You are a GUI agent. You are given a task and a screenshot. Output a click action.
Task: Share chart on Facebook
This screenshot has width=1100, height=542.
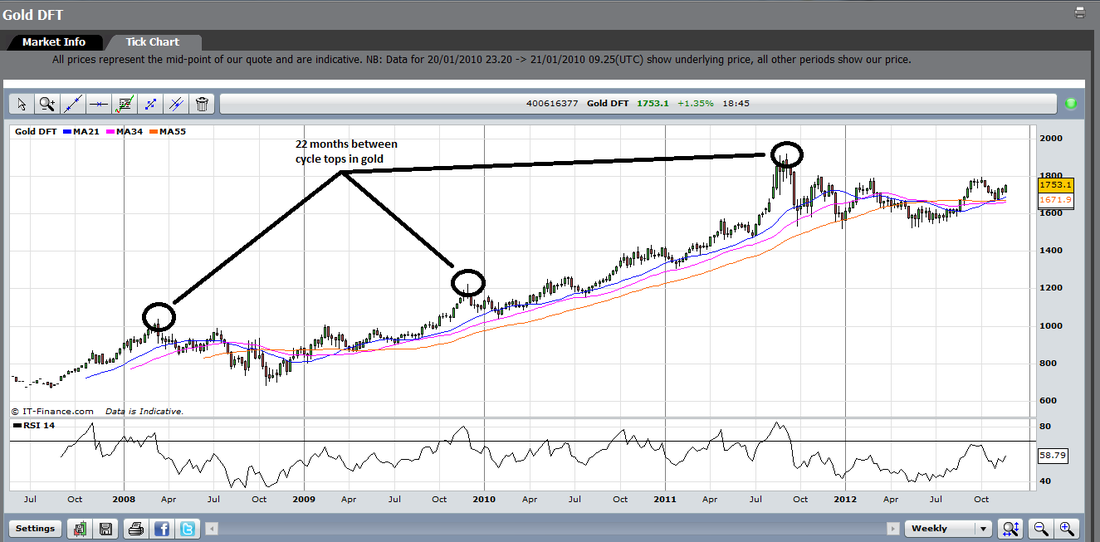160,529
